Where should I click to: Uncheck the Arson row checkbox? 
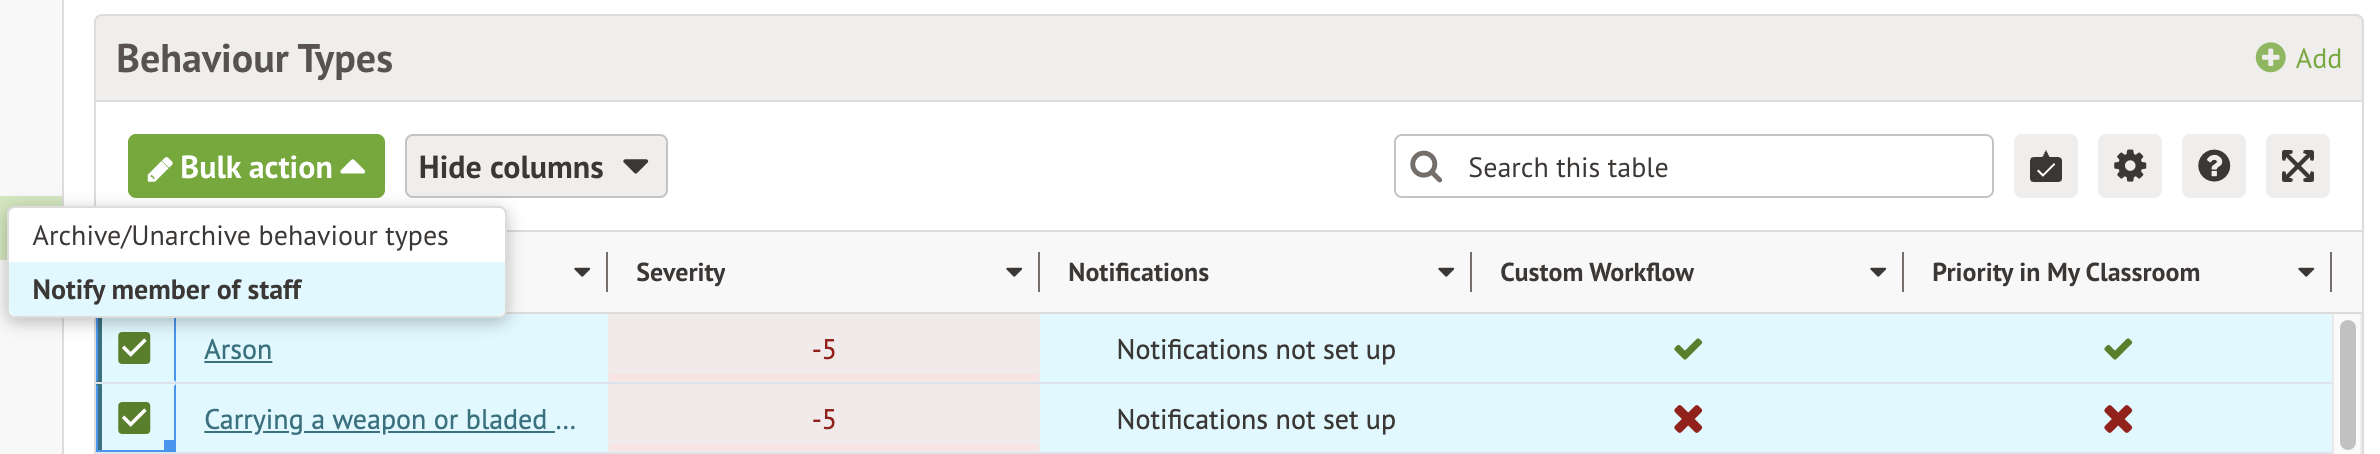(134, 348)
